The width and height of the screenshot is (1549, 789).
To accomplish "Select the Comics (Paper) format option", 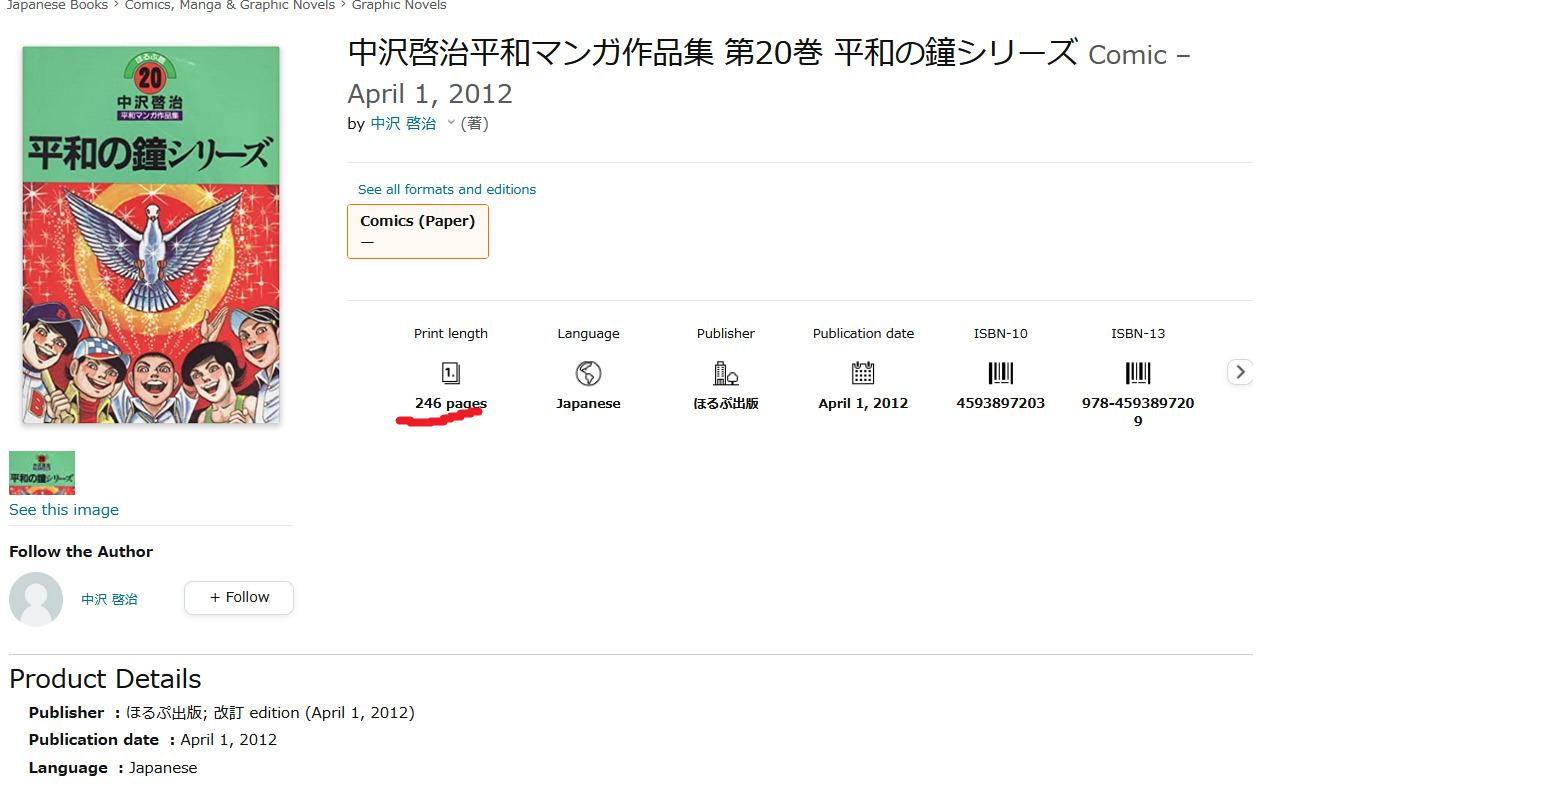I will [x=417, y=231].
